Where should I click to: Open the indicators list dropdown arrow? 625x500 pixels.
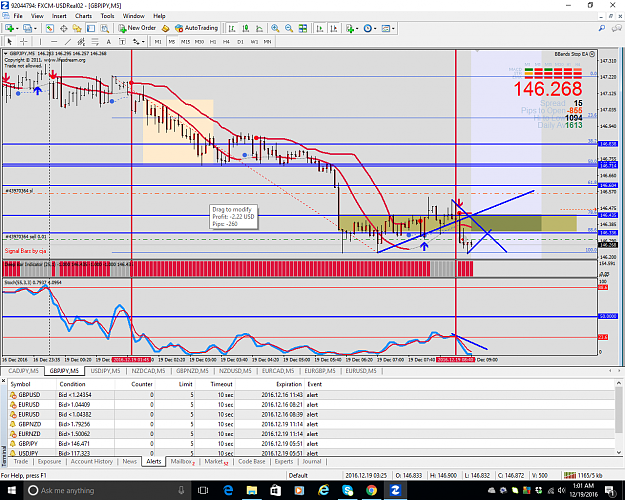click(357, 28)
